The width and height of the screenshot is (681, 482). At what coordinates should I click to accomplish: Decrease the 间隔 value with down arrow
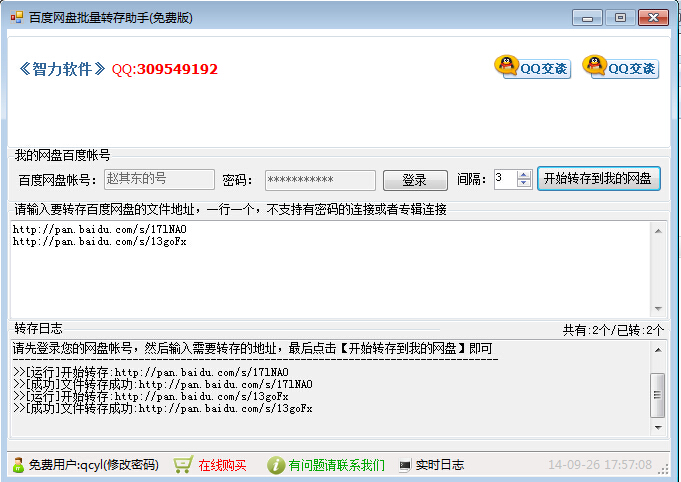tap(524, 183)
